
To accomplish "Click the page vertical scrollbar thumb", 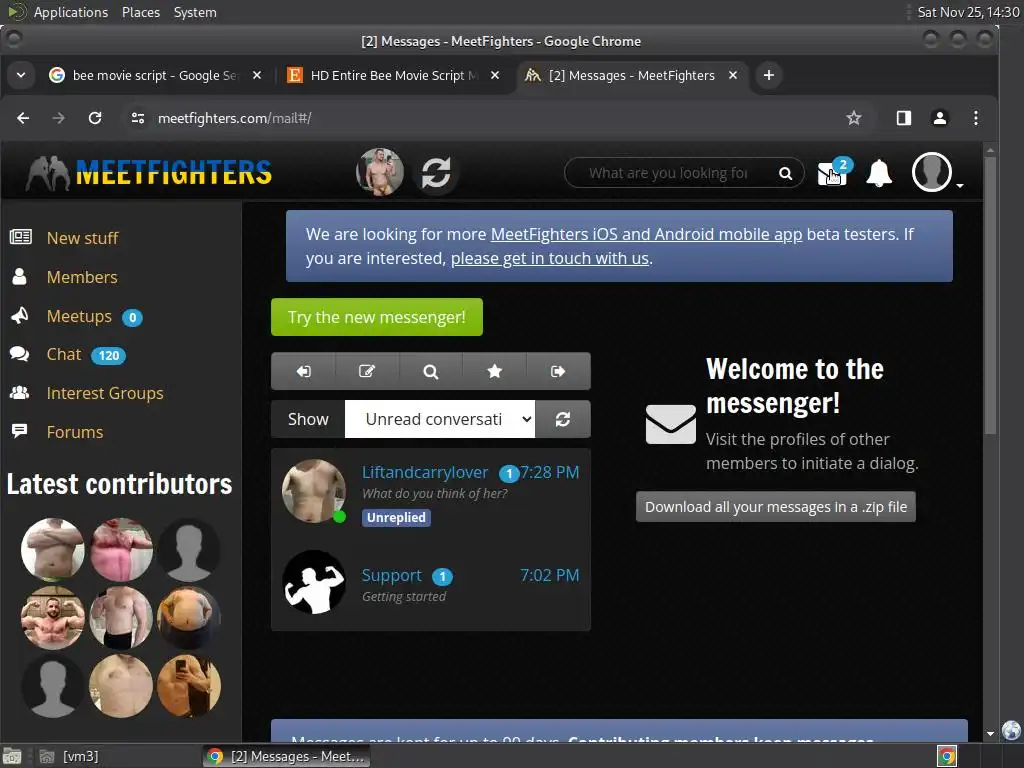I will tap(990, 295).
